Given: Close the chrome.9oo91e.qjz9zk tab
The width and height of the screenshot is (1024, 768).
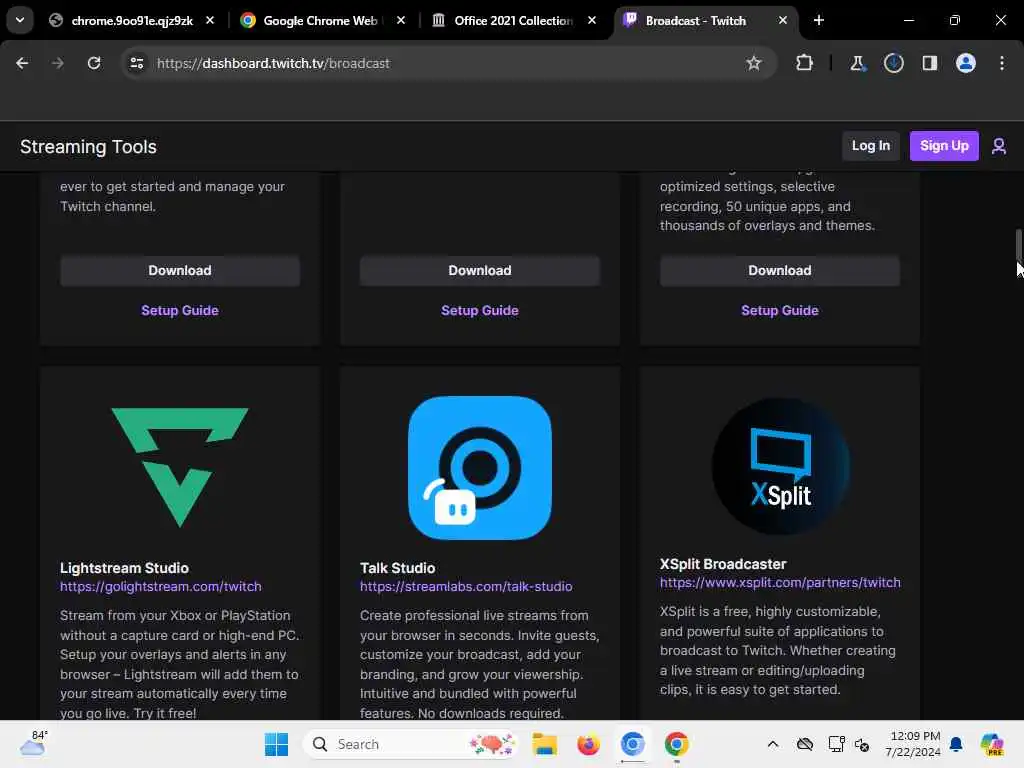Looking at the screenshot, I should pyautogui.click(x=210, y=20).
